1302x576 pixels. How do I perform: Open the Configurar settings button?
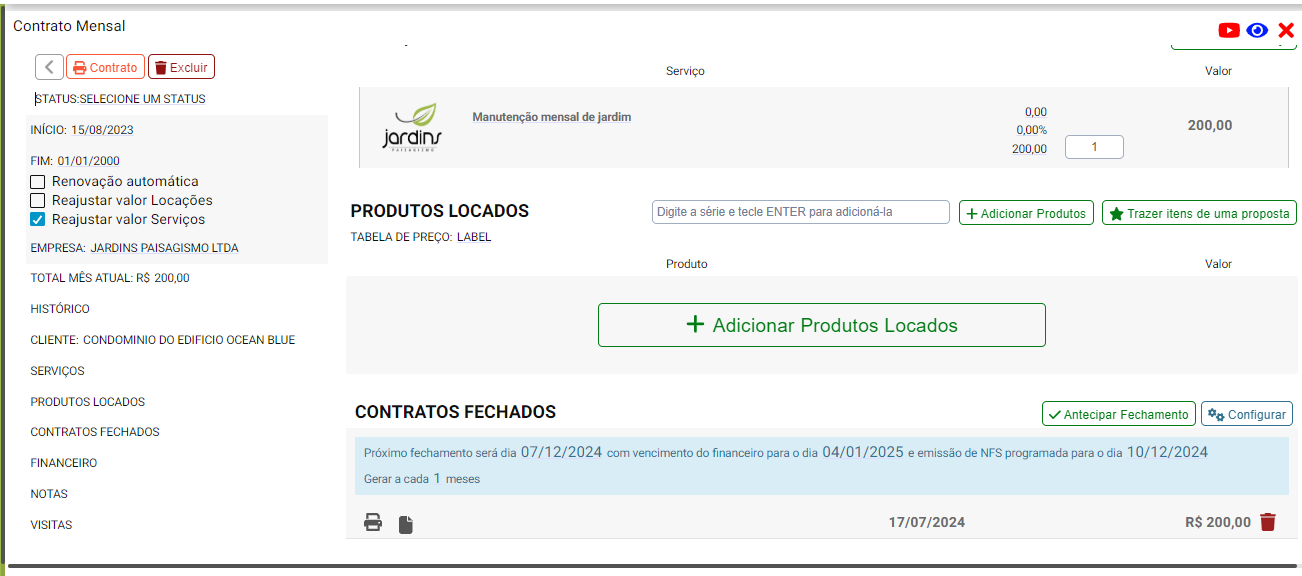coord(1246,414)
